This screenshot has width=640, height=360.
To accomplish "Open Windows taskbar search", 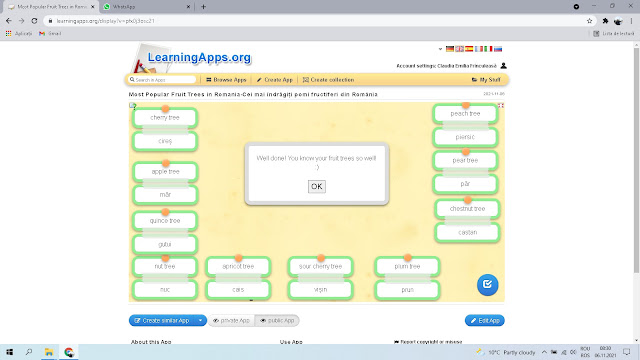I will pos(29,352).
